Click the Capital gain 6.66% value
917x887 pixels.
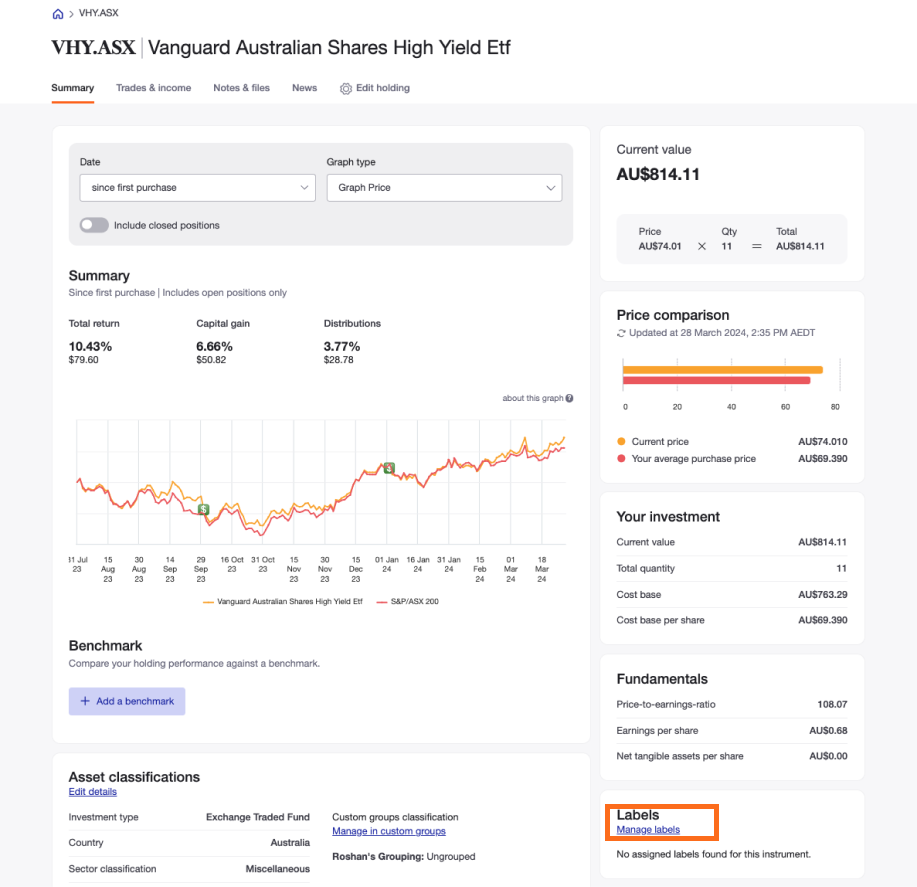215,346
